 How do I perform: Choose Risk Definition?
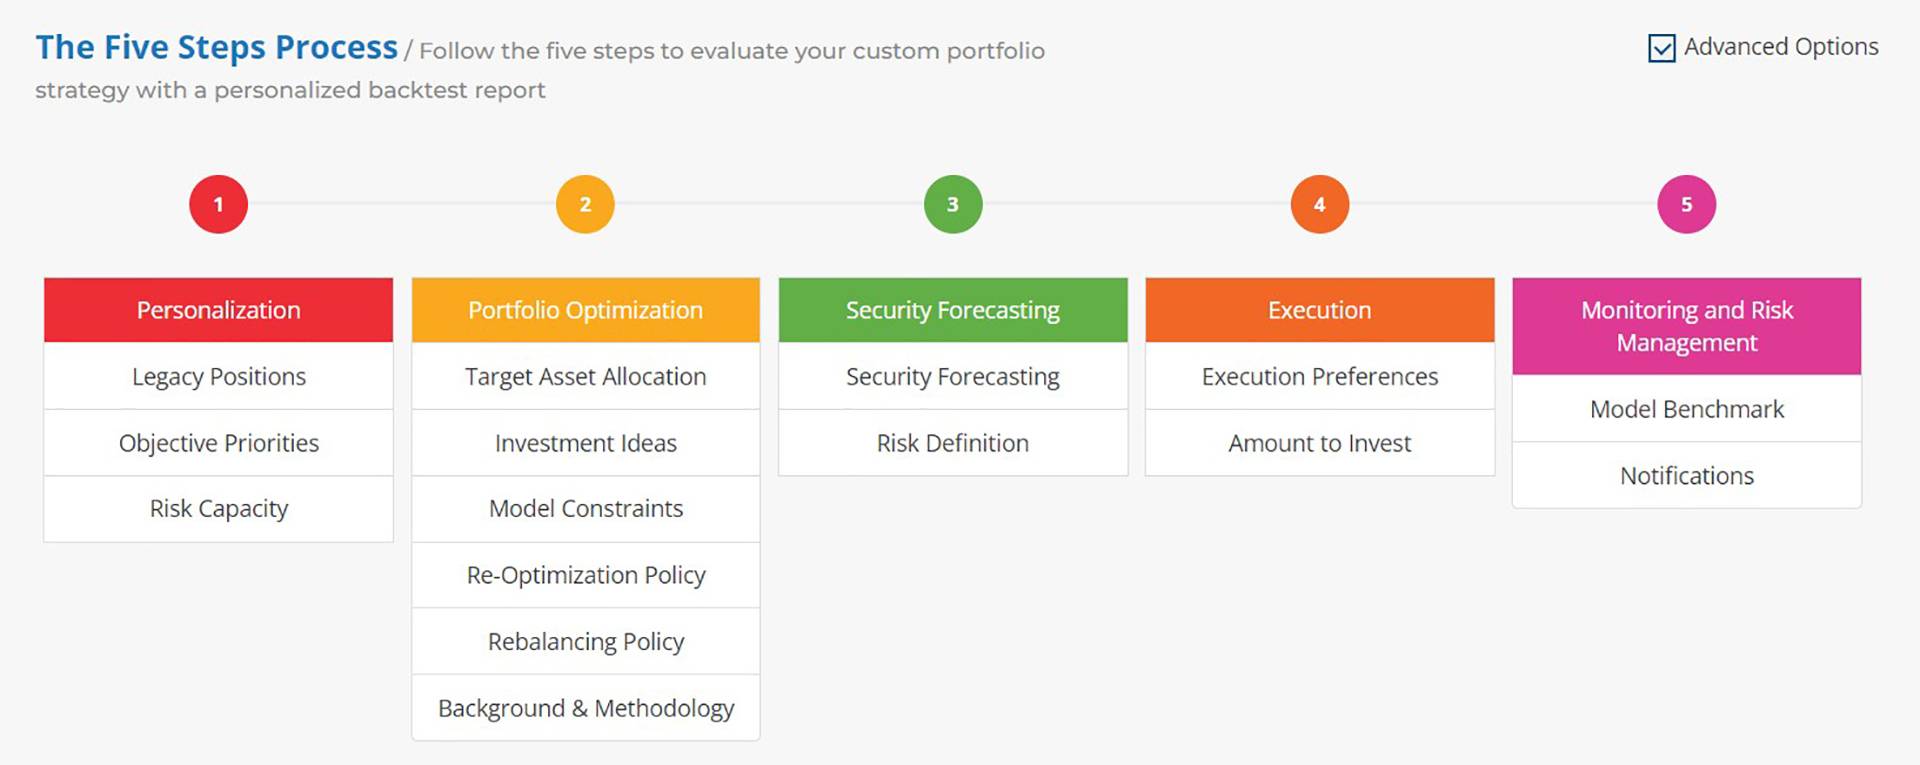coord(952,443)
